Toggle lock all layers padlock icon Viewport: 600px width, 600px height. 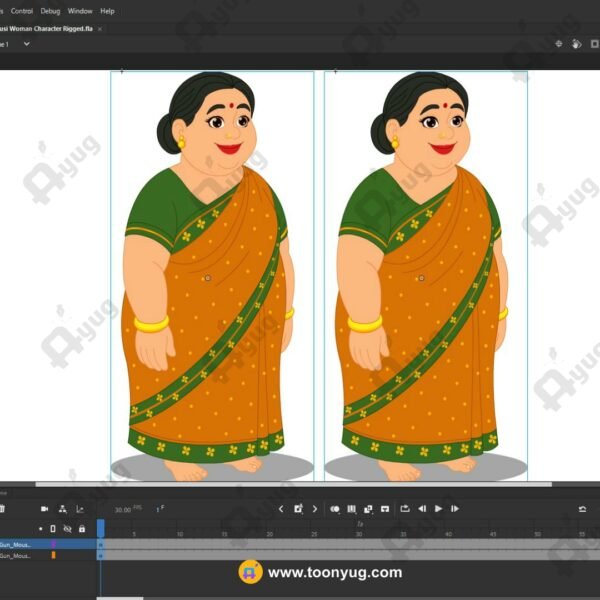pos(82,529)
